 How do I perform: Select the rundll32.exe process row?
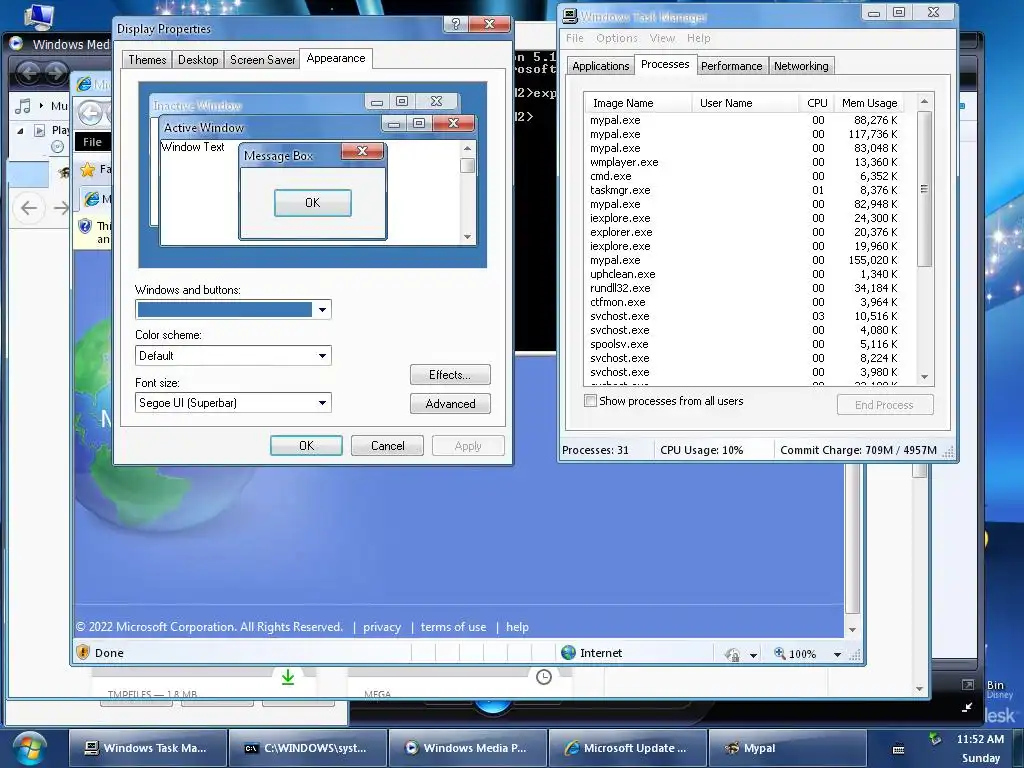tap(744, 288)
